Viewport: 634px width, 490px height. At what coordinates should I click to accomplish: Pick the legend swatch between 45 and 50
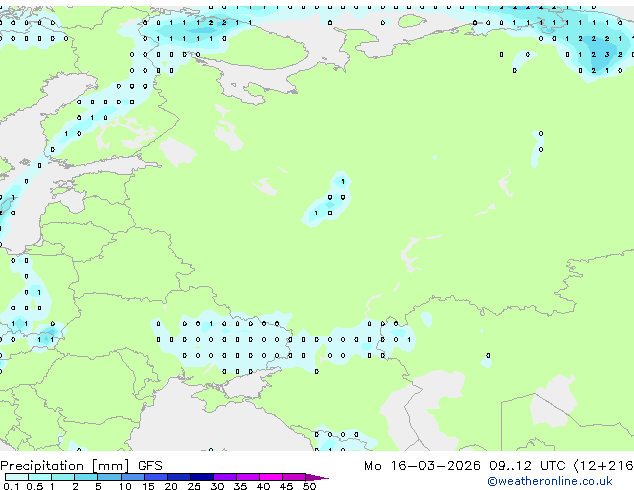coord(294,477)
